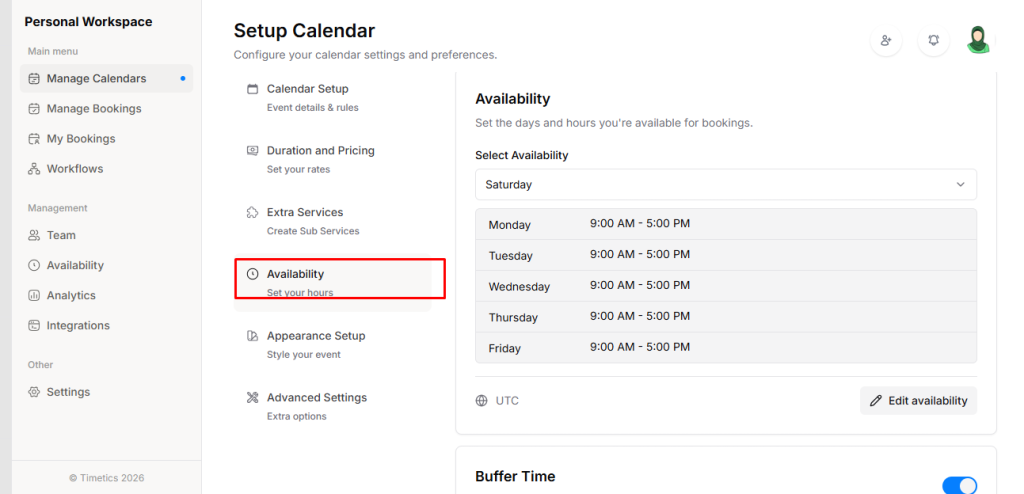The width and height of the screenshot is (1024, 494).
Task: Click the Edit availability button
Action: [918, 401]
